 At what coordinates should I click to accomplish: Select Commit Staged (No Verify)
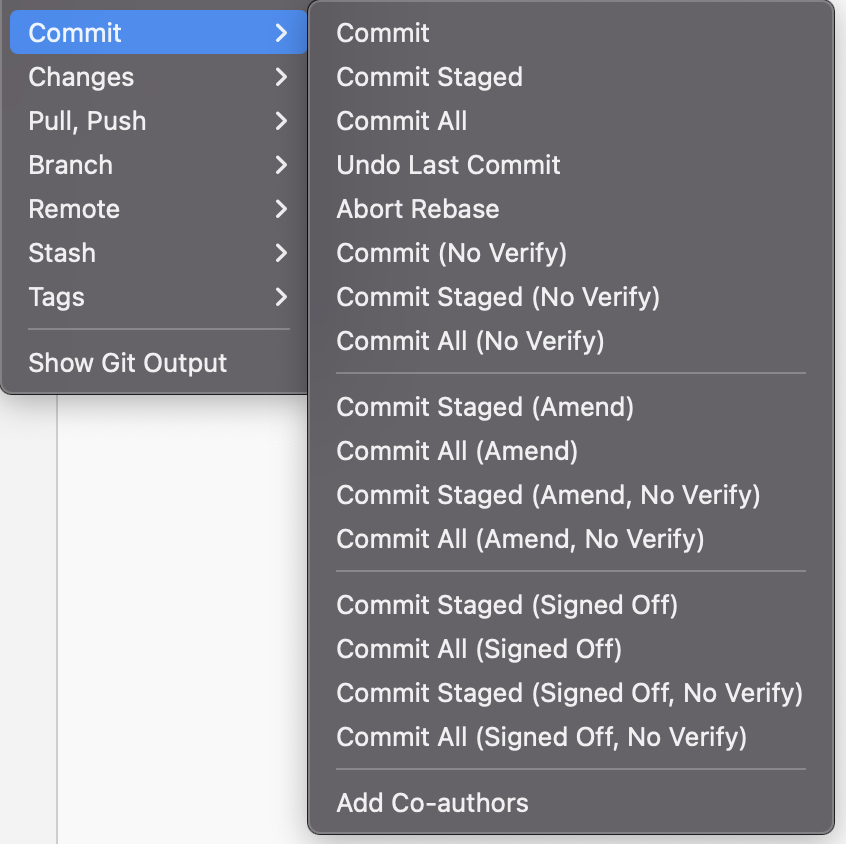tap(571, 297)
